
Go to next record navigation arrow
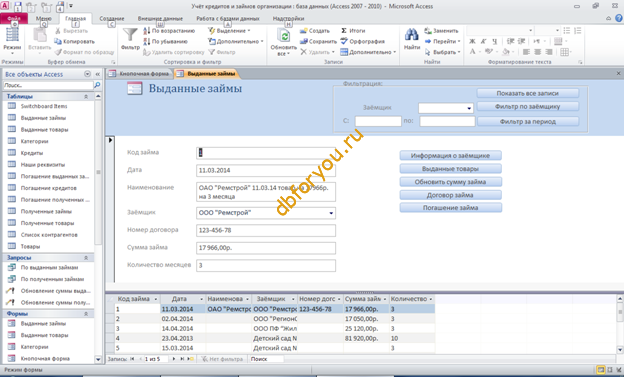(174, 359)
